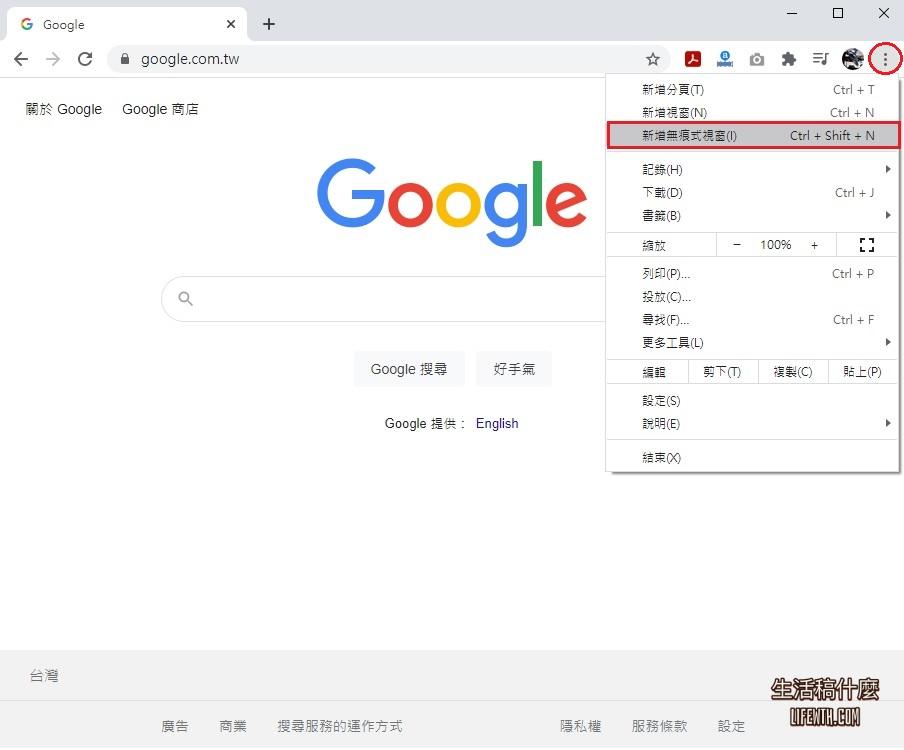Click the search magnifier icon in search box
Image resolution: width=904 pixels, height=750 pixels.
[186, 299]
